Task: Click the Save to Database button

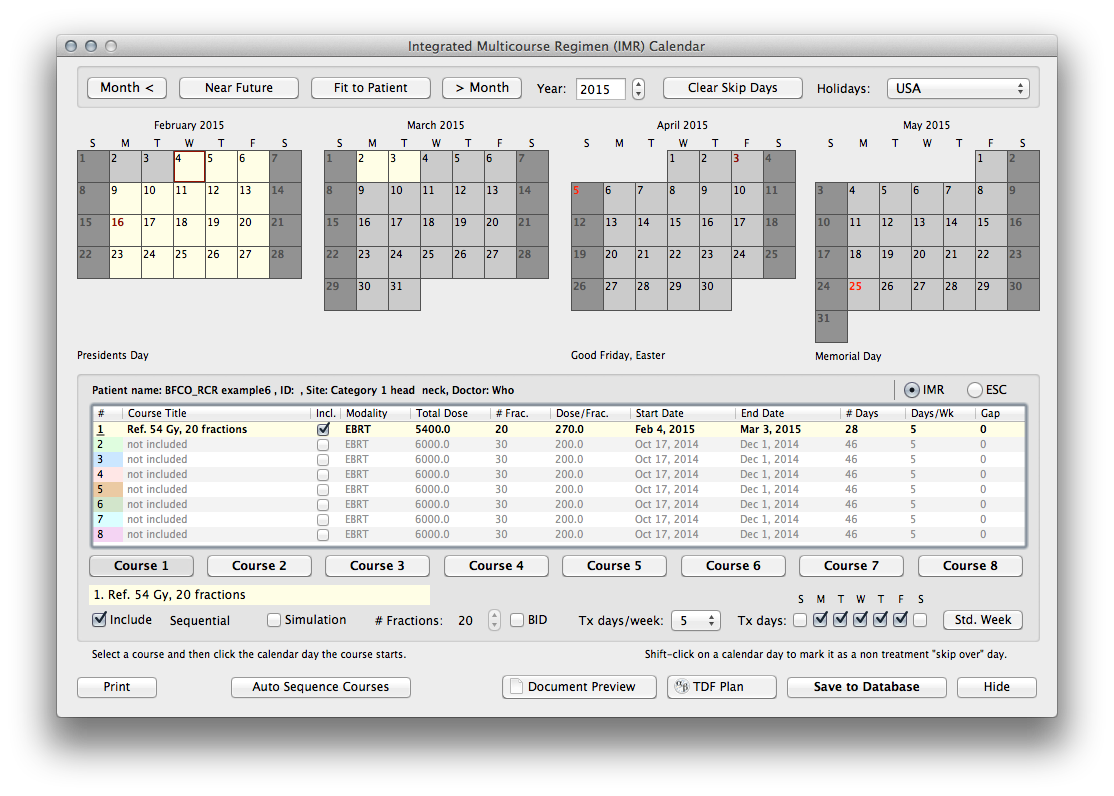Action: [866, 687]
